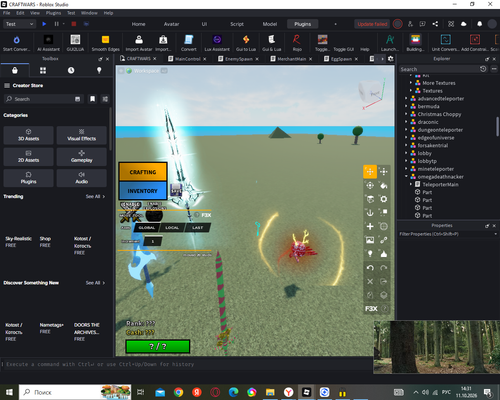
Task: Undo with the F3X undo arrow
Action: pos(370,268)
